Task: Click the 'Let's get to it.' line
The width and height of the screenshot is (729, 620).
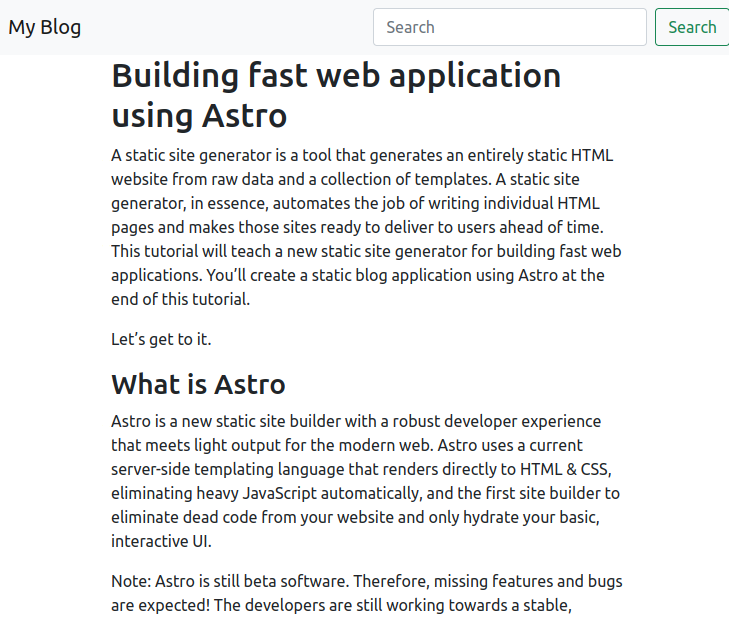Action: 161,339
